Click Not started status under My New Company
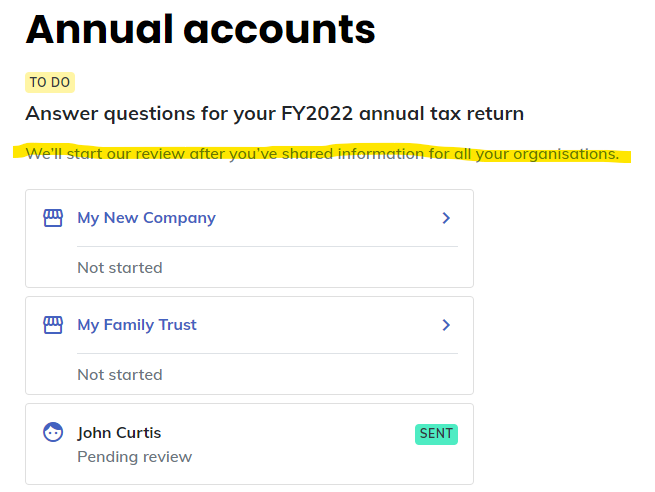The height and width of the screenshot is (492, 655). pyautogui.click(x=120, y=268)
